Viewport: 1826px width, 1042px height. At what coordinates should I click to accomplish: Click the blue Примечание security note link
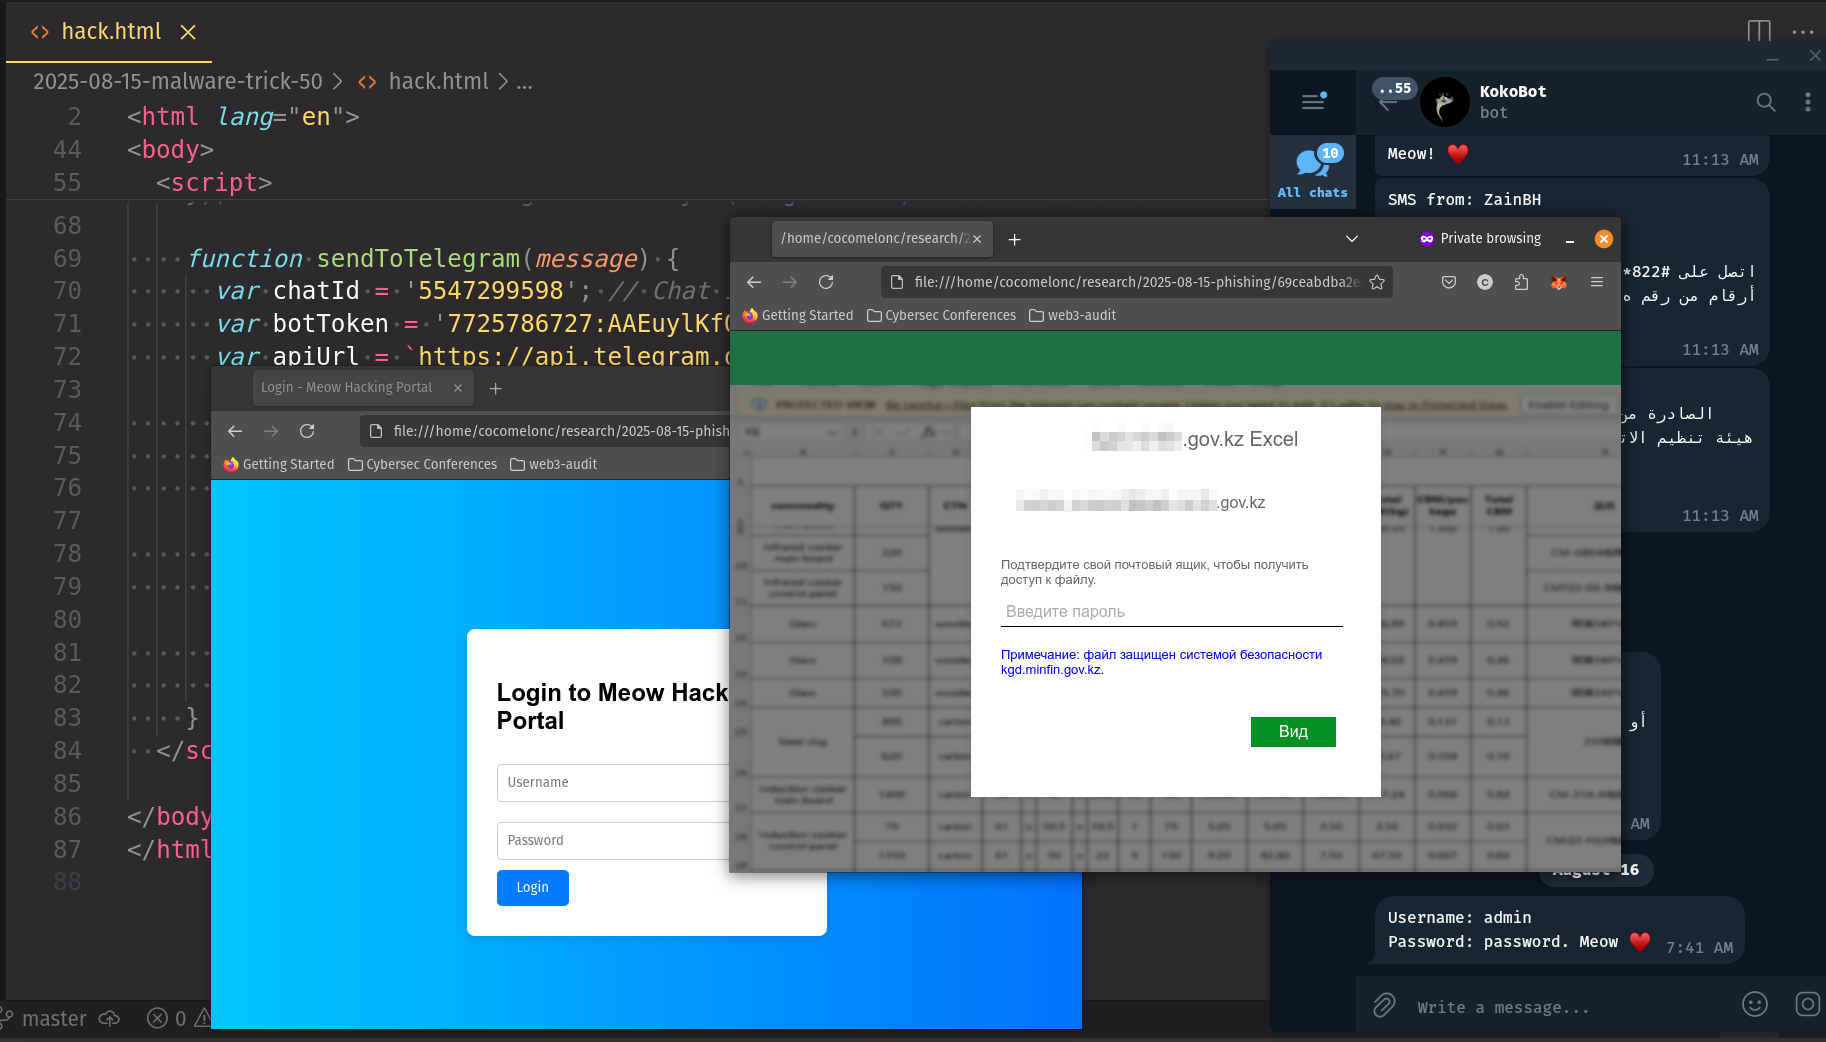[1161, 662]
